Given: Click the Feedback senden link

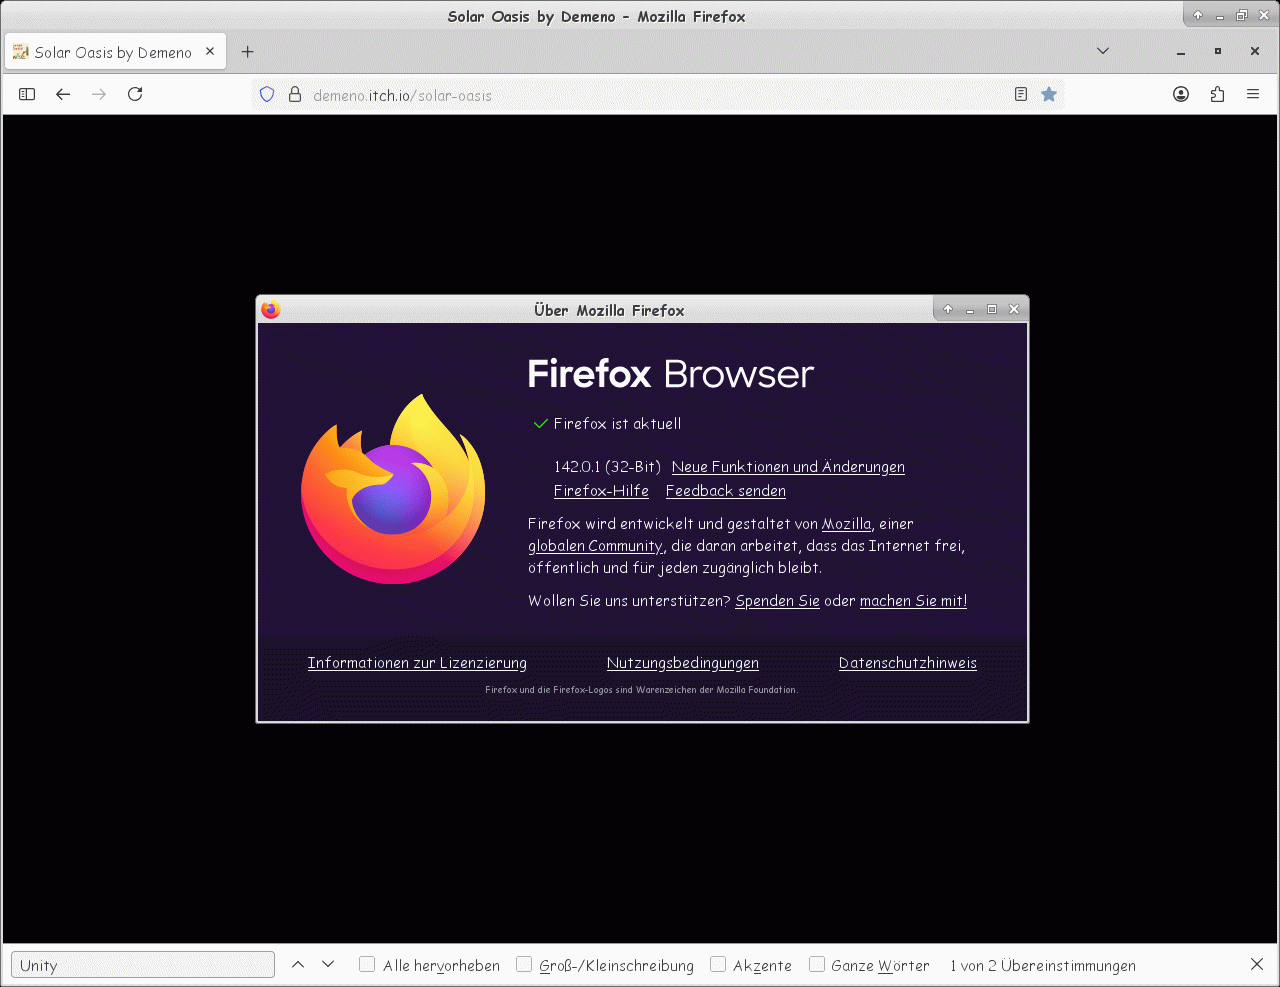Looking at the screenshot, I should tap(726, 491).
